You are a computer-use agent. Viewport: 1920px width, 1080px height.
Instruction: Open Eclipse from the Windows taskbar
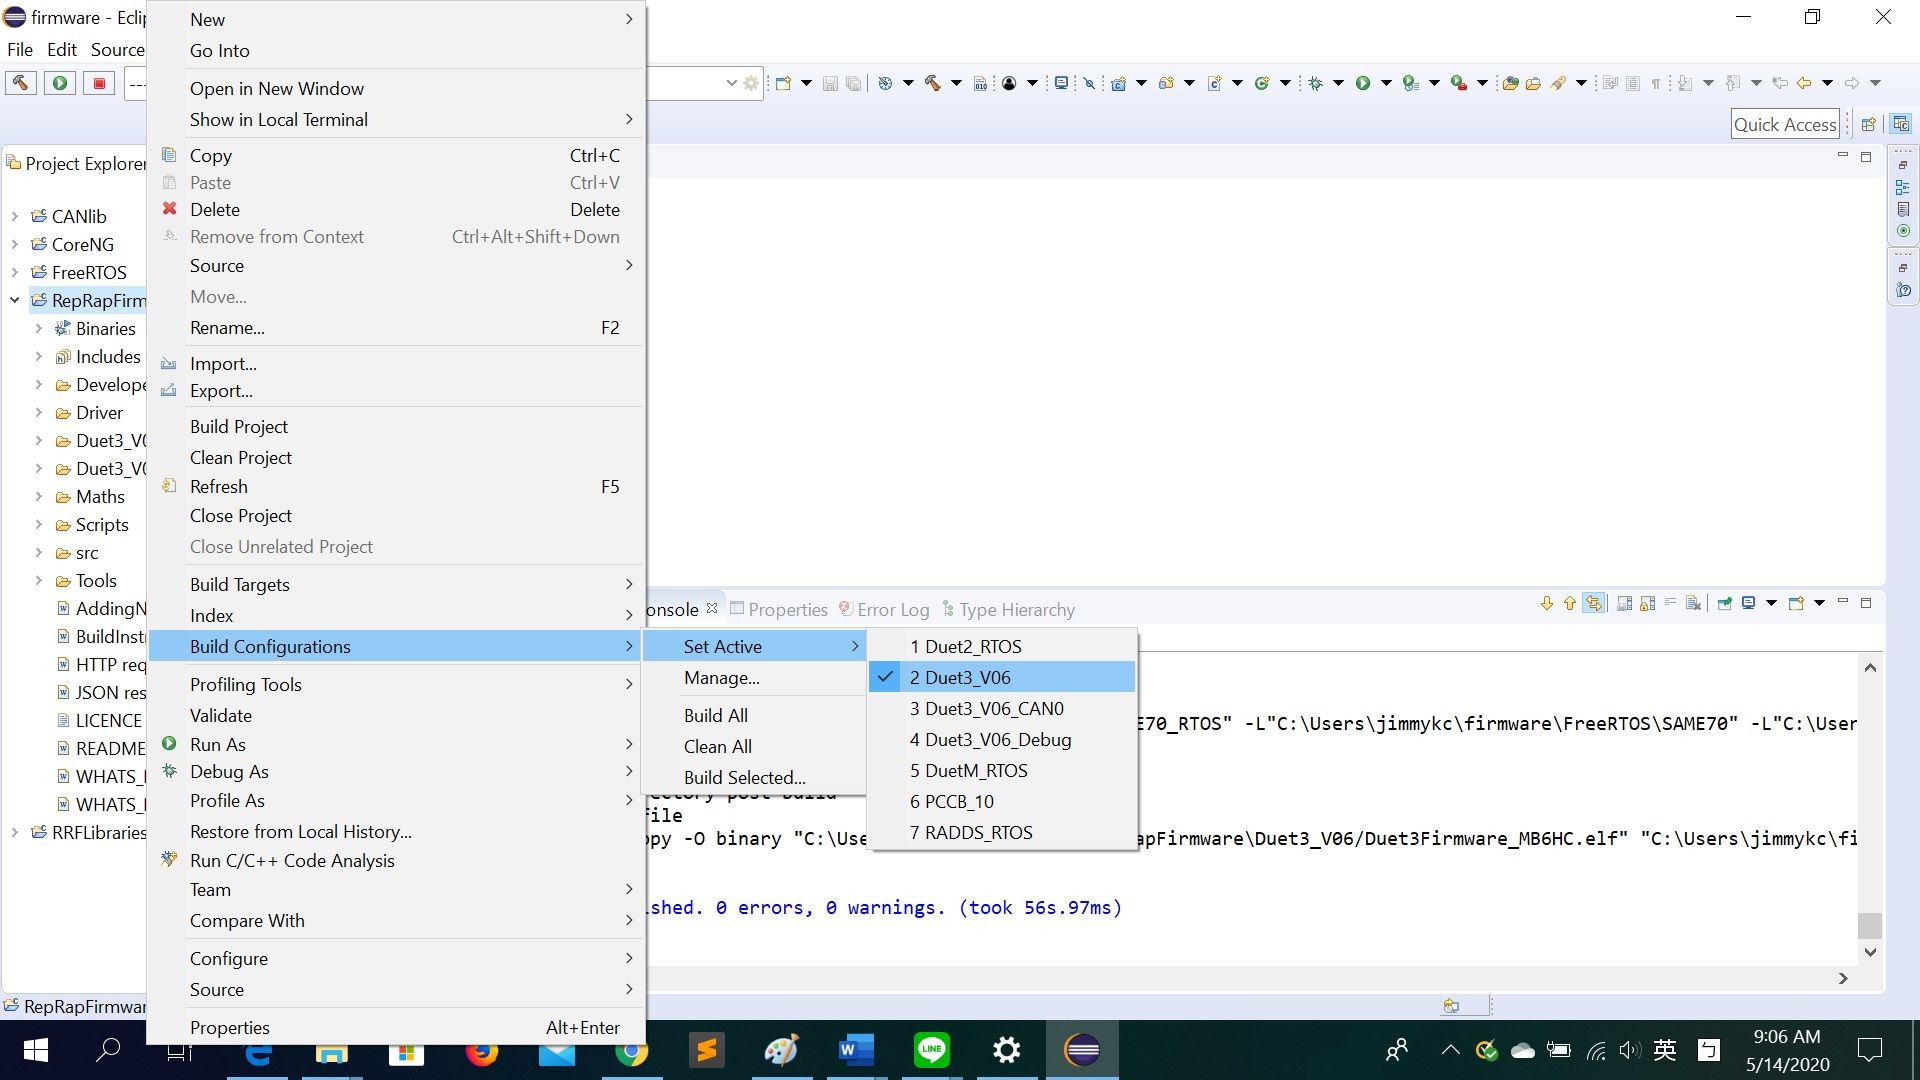1082,1050
